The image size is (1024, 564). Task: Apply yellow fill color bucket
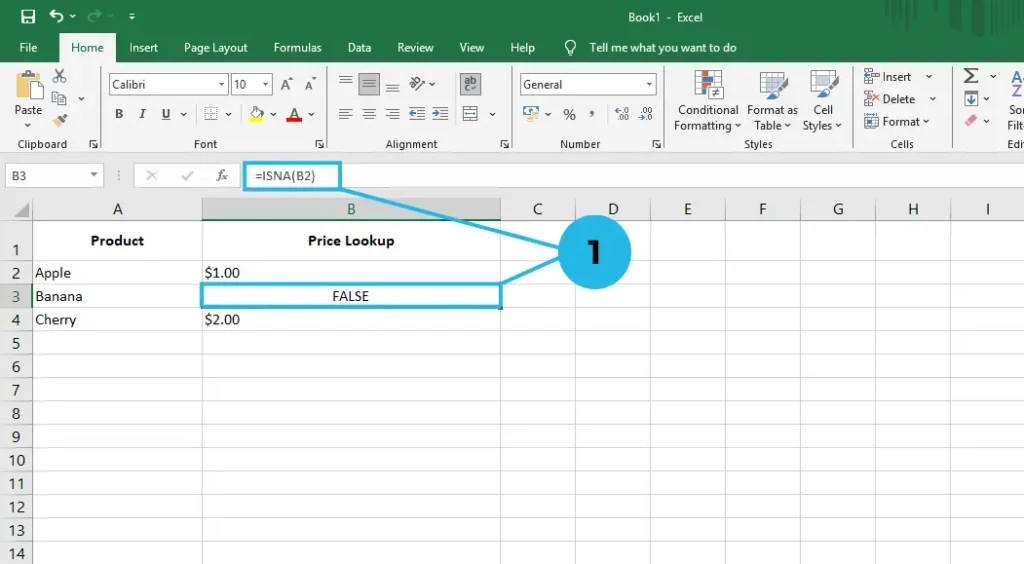coord(257,114)
